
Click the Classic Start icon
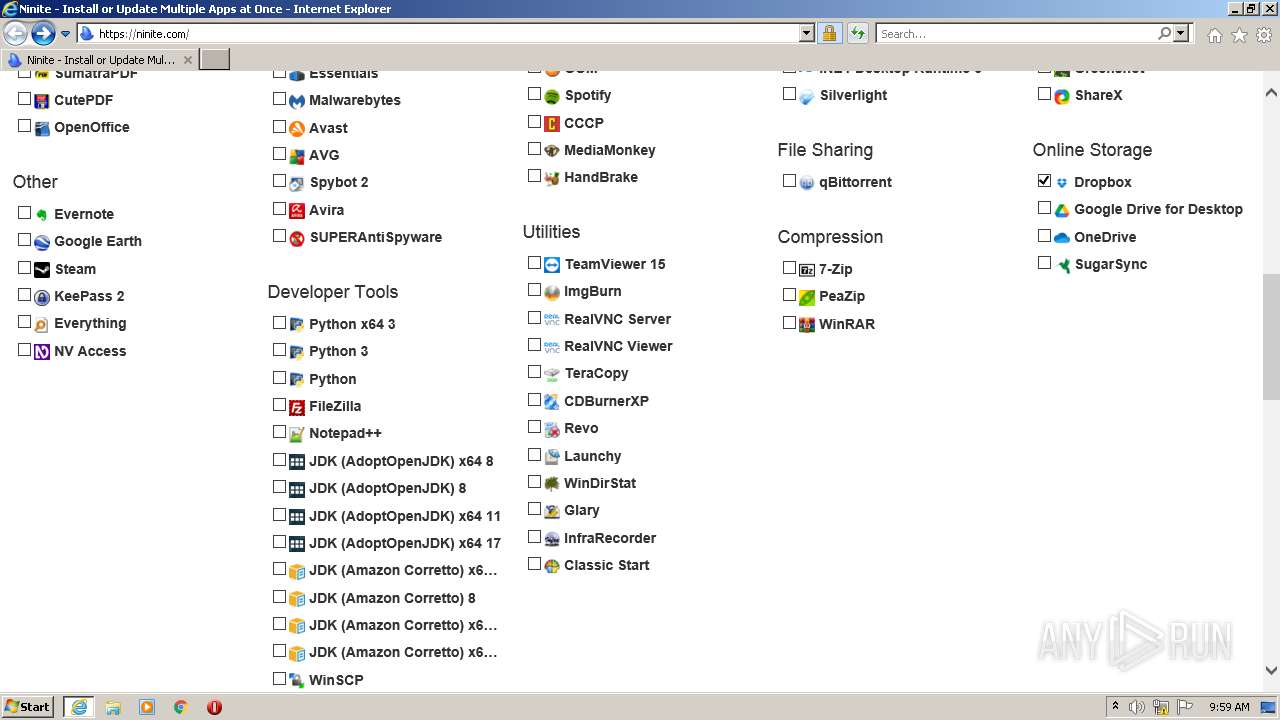pos(552,566)
